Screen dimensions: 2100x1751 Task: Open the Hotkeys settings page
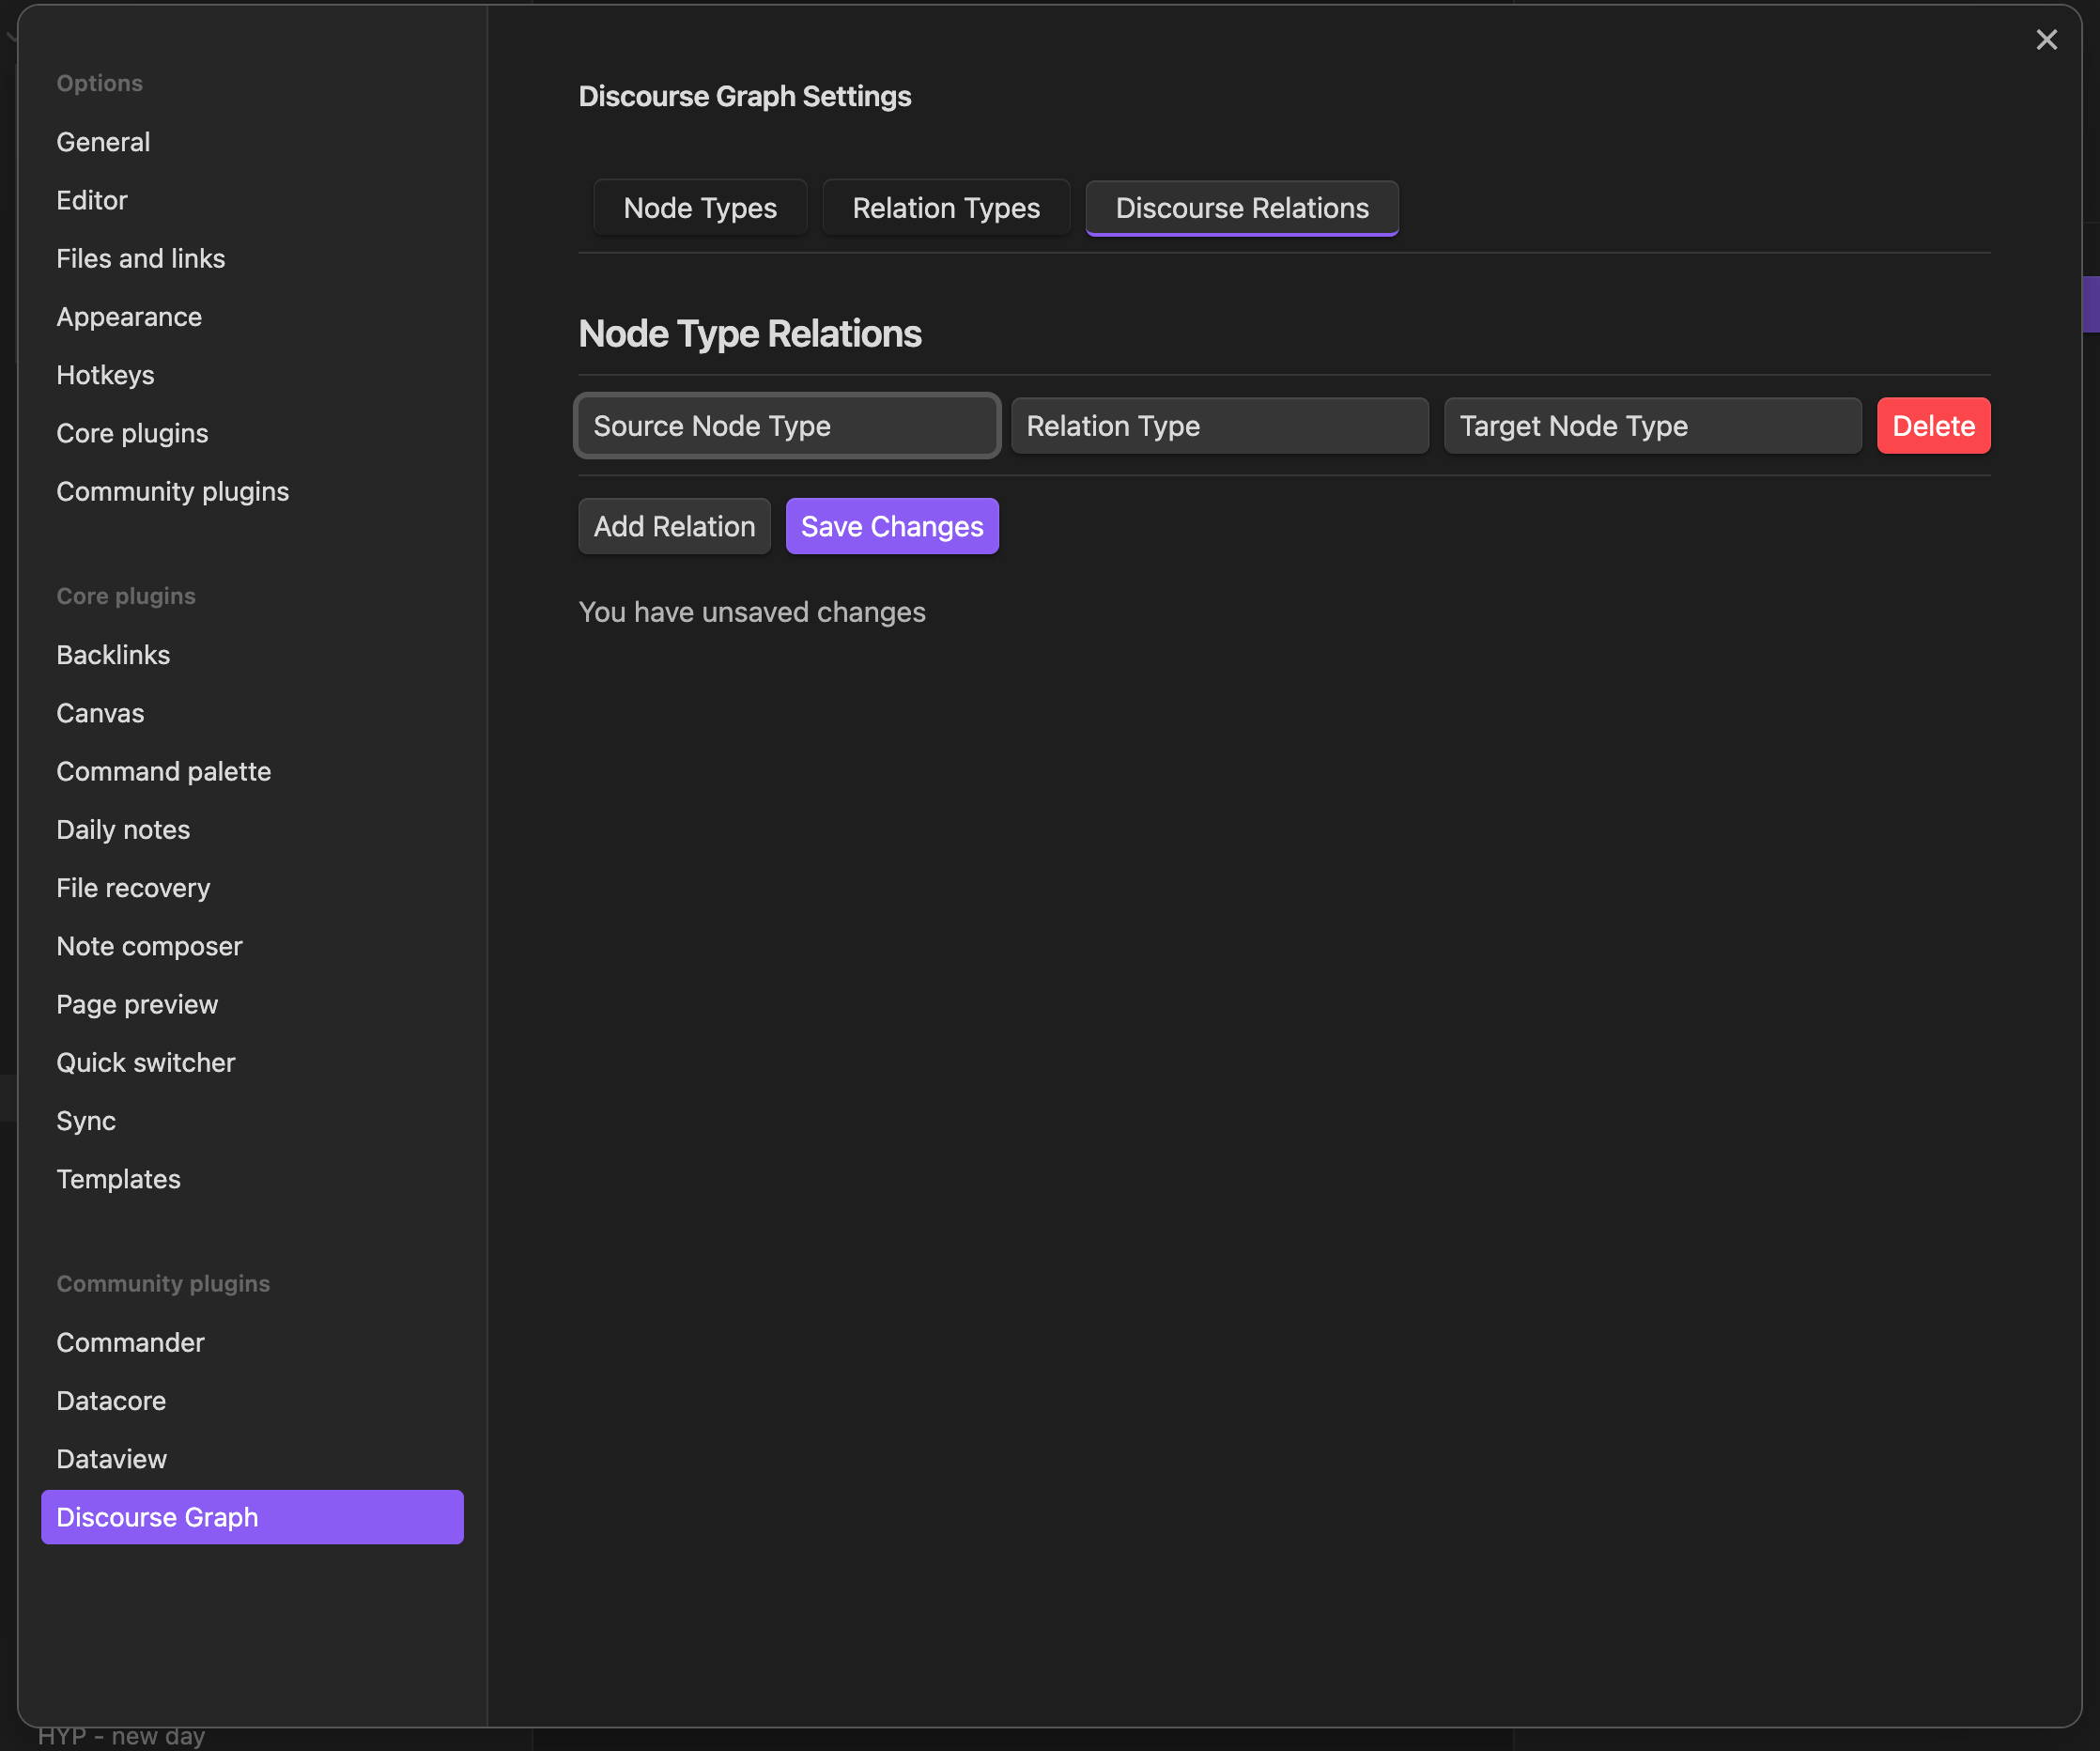coord(105,375)
